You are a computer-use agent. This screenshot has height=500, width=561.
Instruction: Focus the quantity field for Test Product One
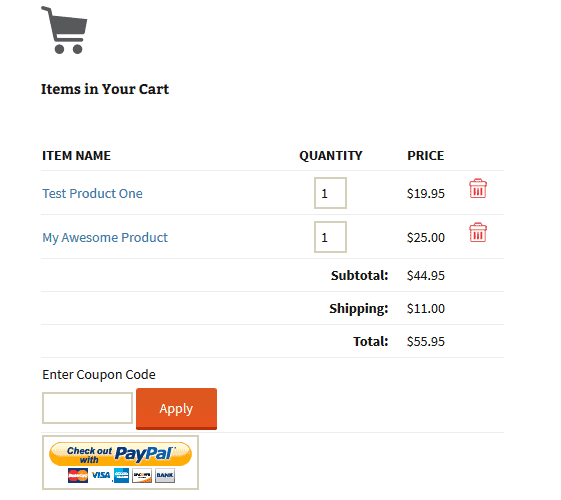tap(330, 193)
